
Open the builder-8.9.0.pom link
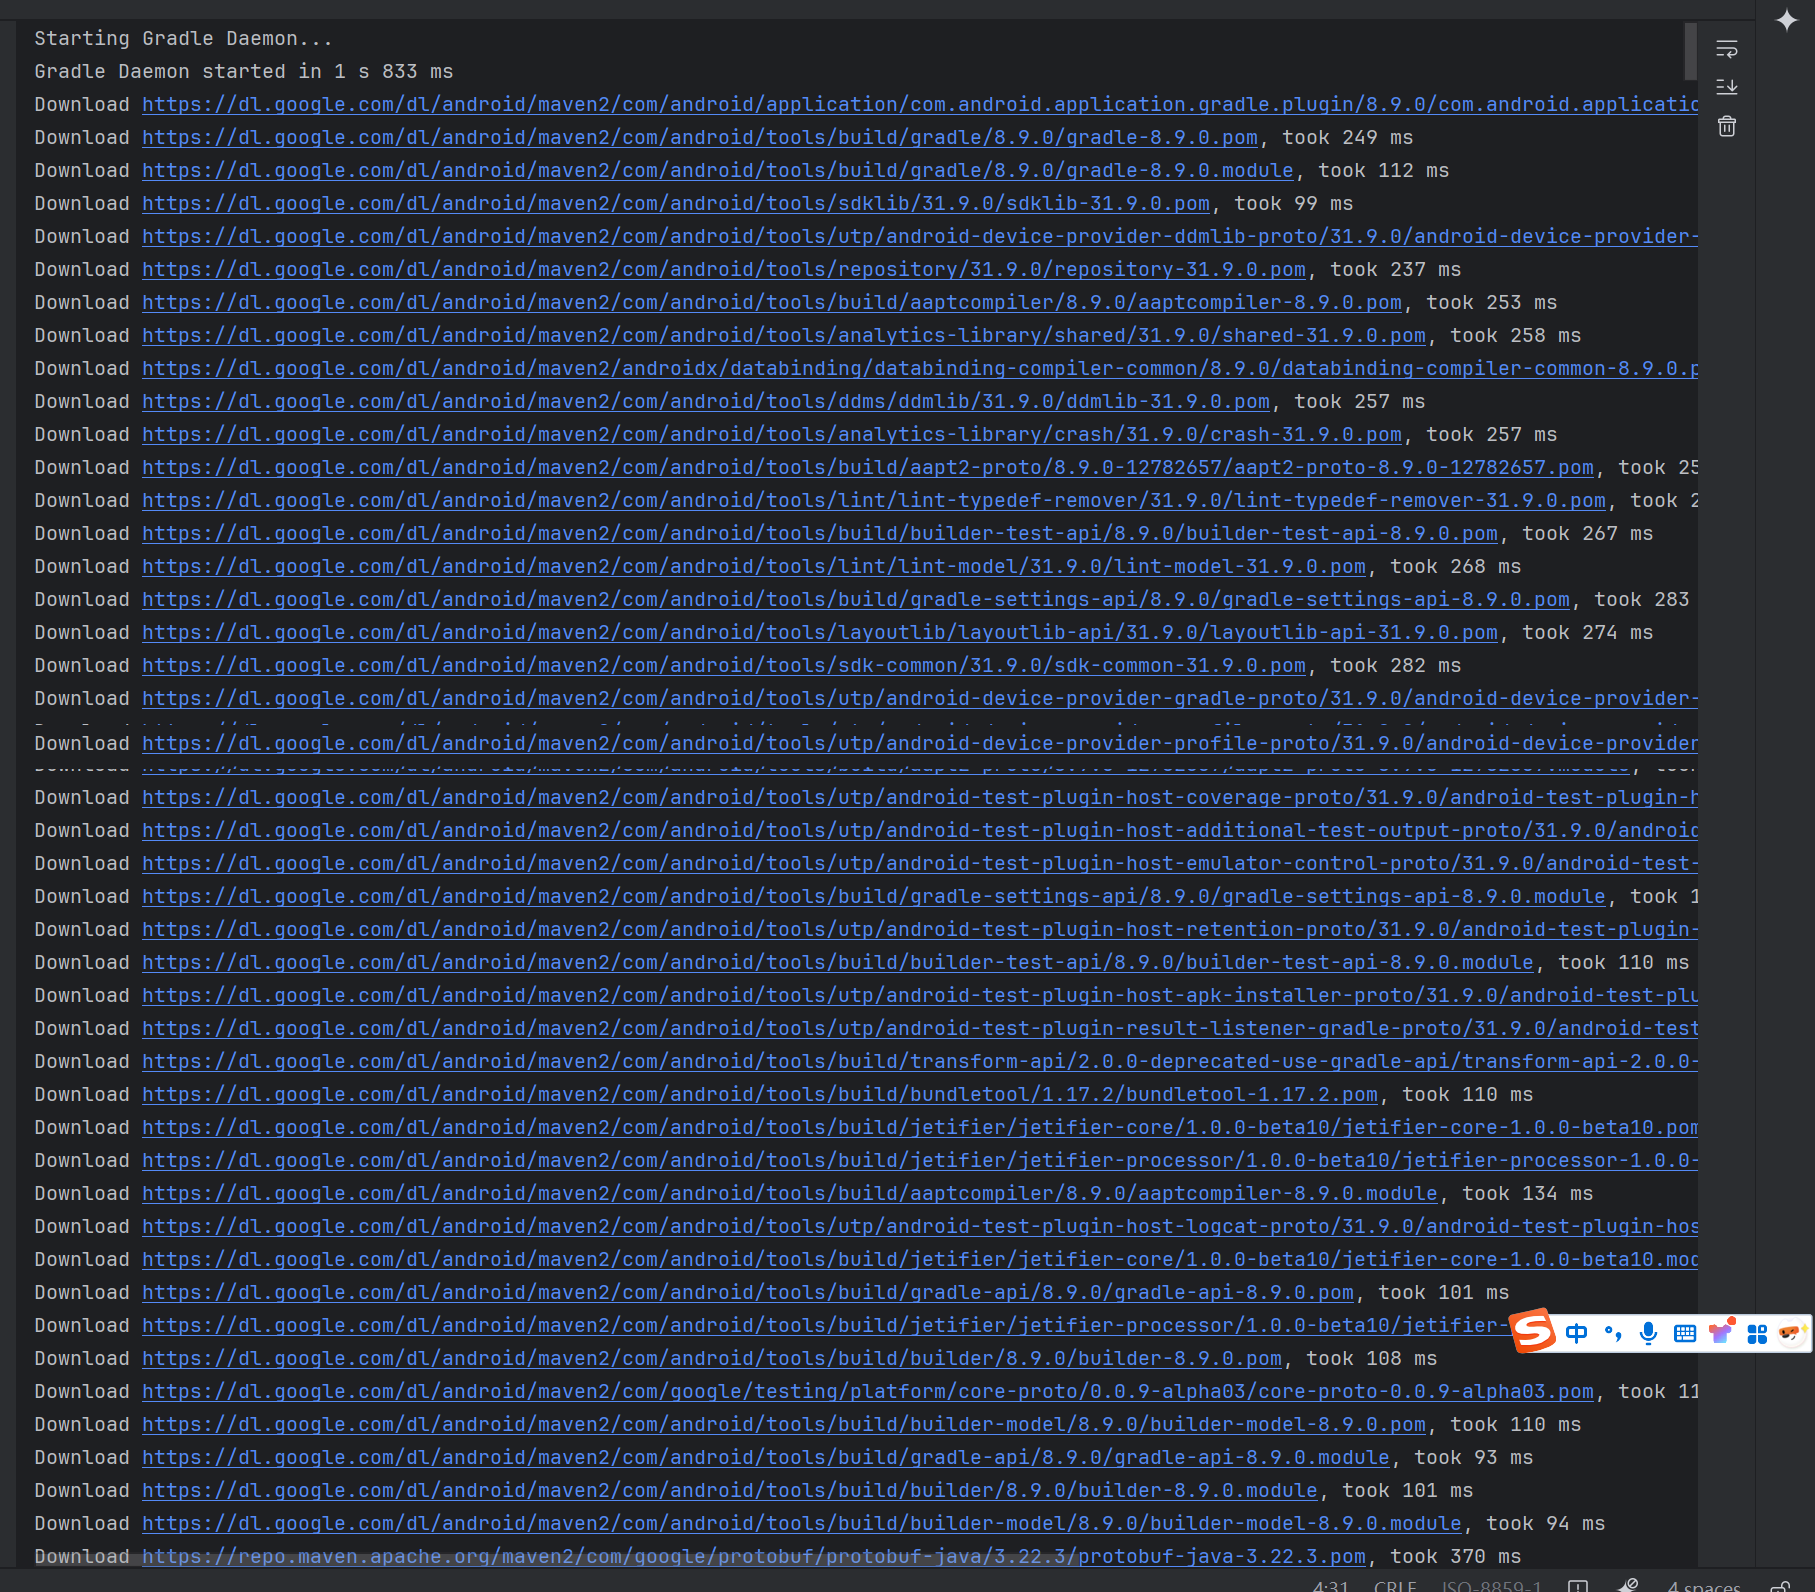click(712, 1359)
